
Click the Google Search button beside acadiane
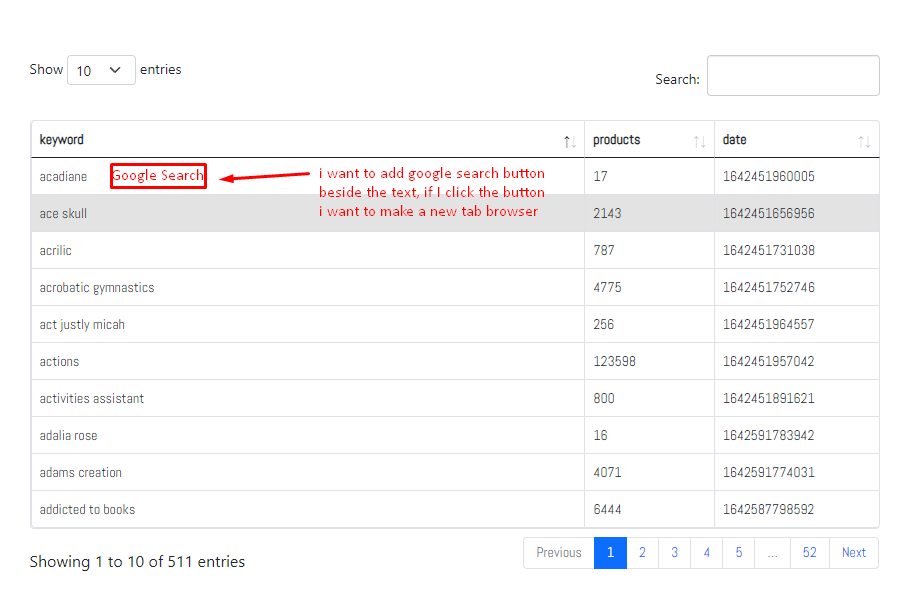158,175
